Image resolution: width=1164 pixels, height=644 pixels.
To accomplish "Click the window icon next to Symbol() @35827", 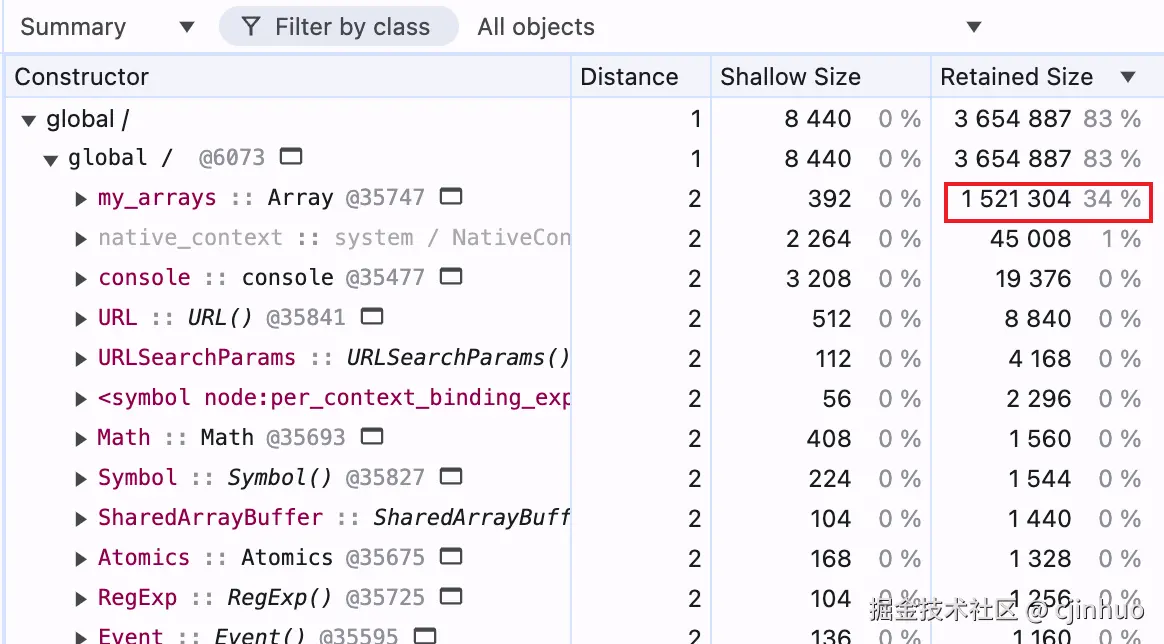I will coord(451,477).
